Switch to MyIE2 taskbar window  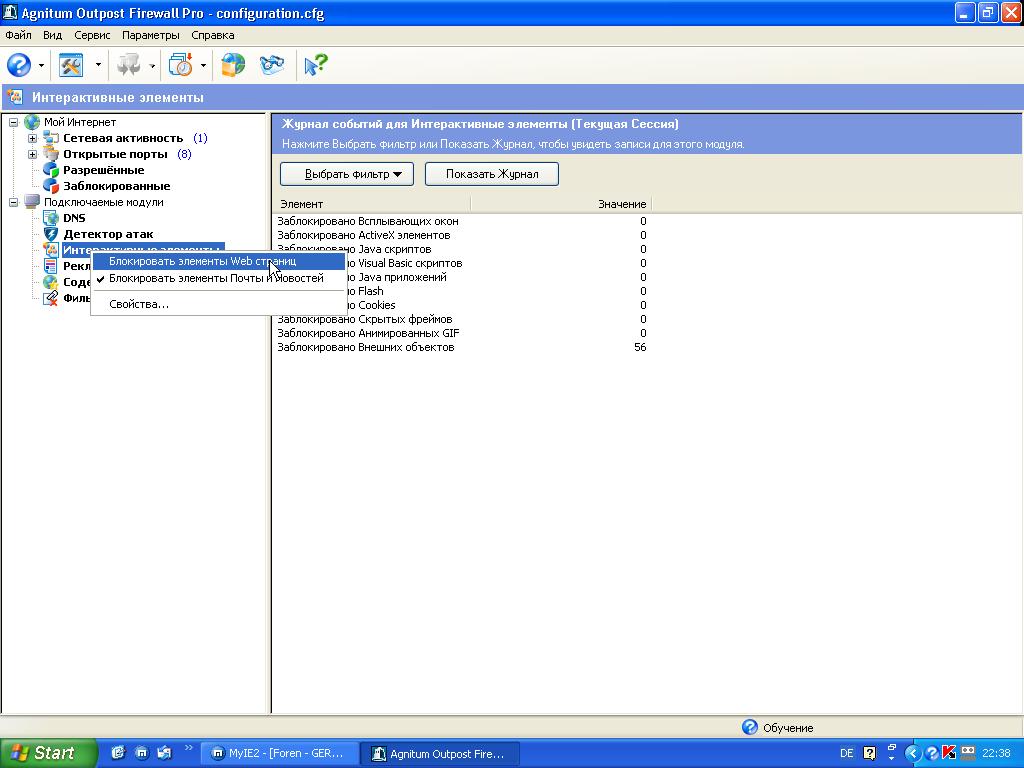tap(279, 754)
